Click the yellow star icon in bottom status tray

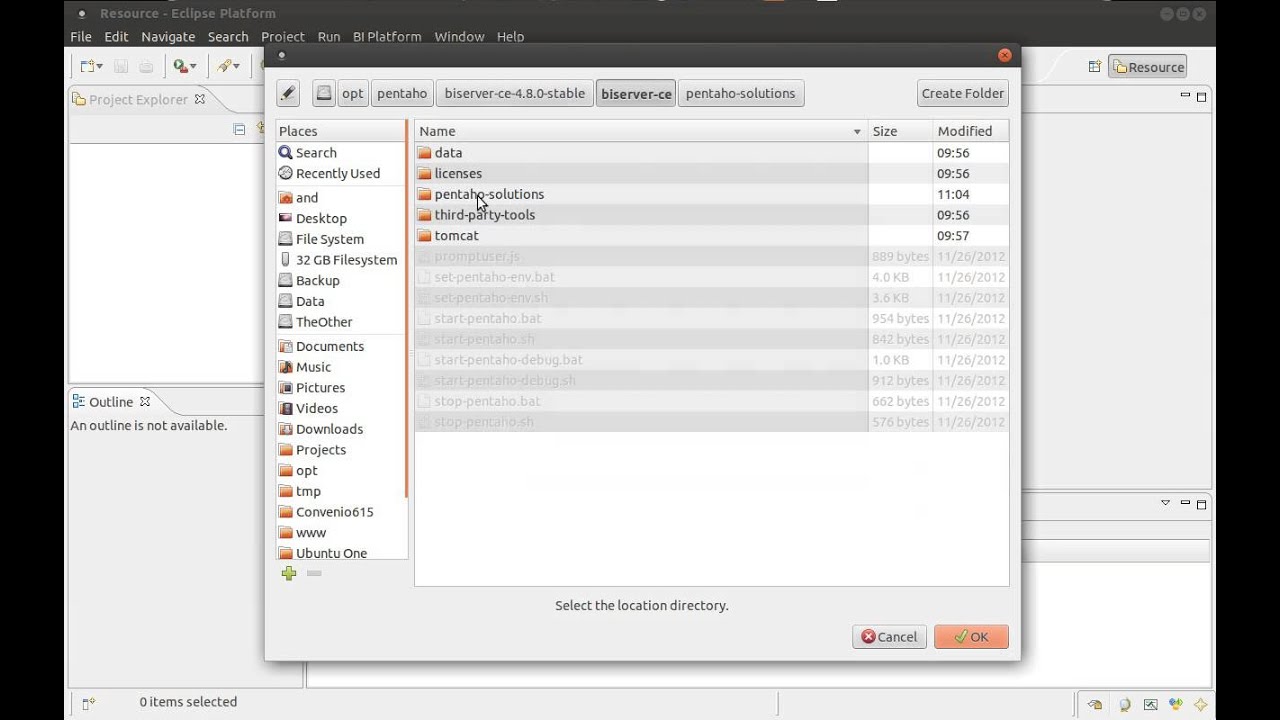(x=1201, y=704)
